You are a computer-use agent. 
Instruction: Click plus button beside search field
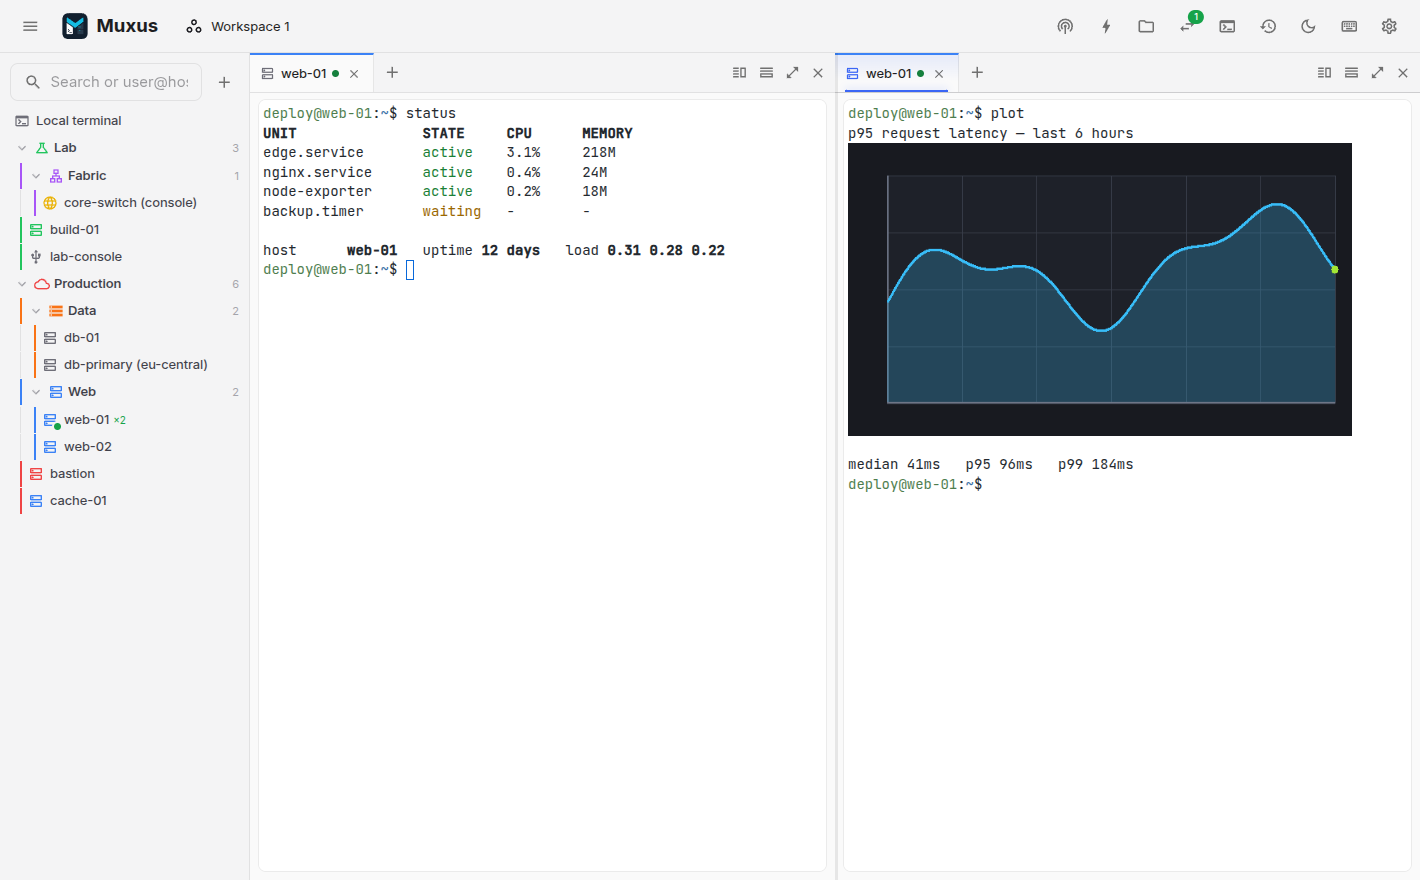pos(224,82)
